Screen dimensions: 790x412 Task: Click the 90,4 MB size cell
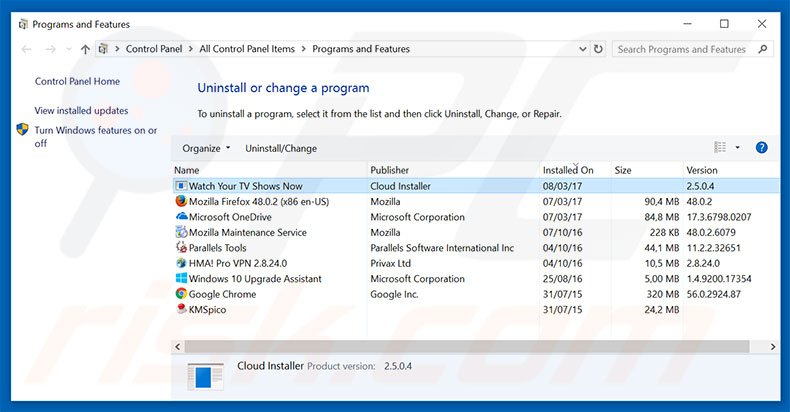(662, 201)
